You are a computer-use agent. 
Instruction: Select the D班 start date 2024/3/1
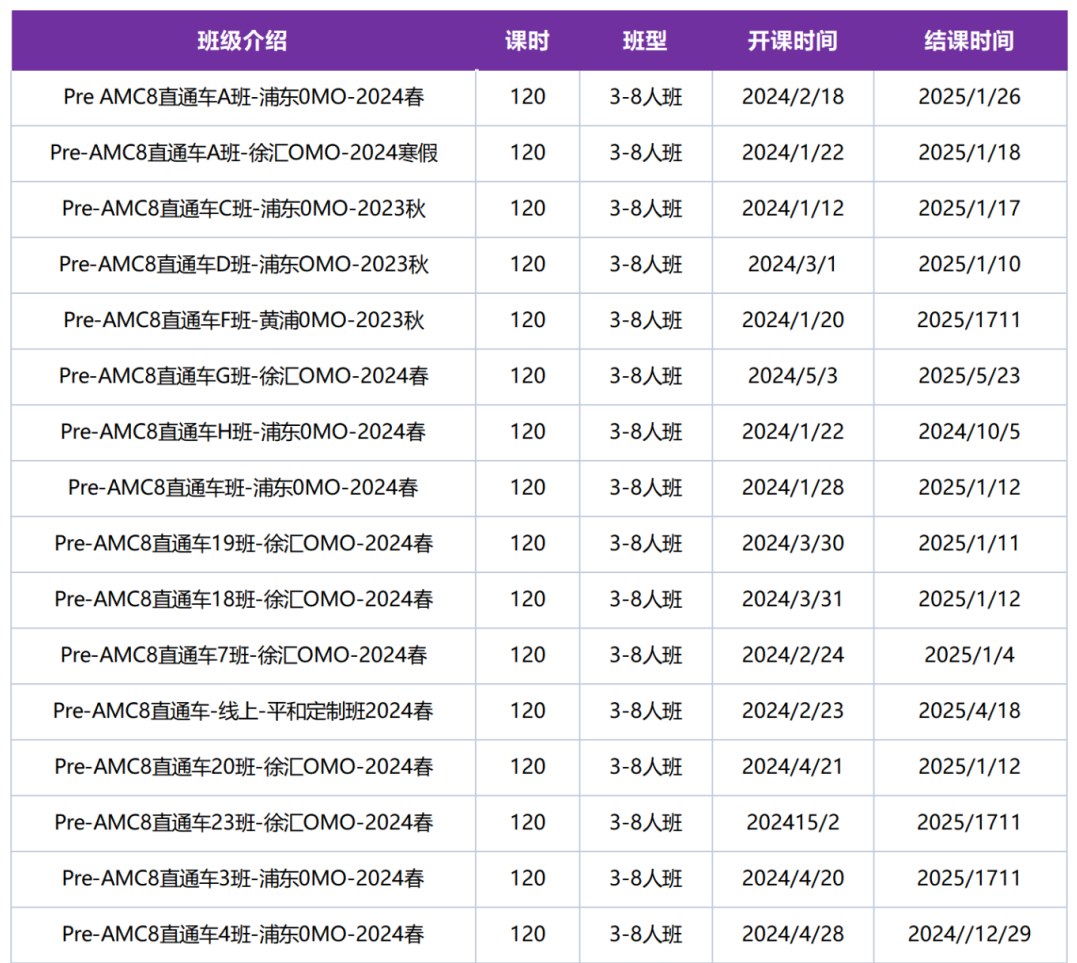793,264
